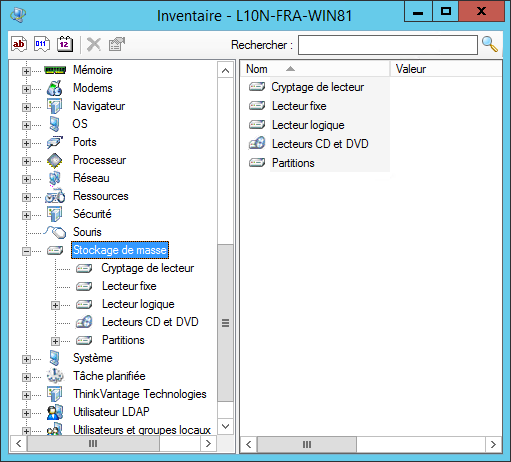Expand the Système tree node
The width and height of the screenshot is (511, 462).
point(26,359)
